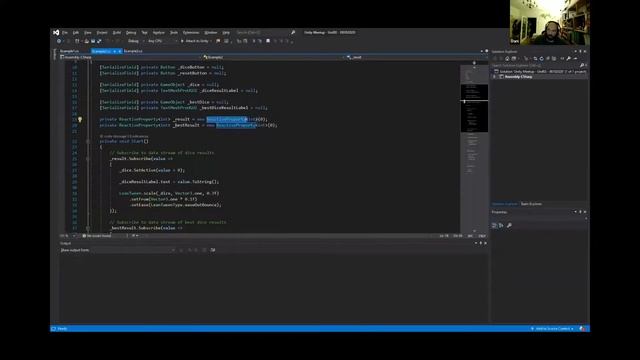This screenshot has height=360, width=640.
Task: Toggle auto hide for Properties panel
Action: coord(580,212)
